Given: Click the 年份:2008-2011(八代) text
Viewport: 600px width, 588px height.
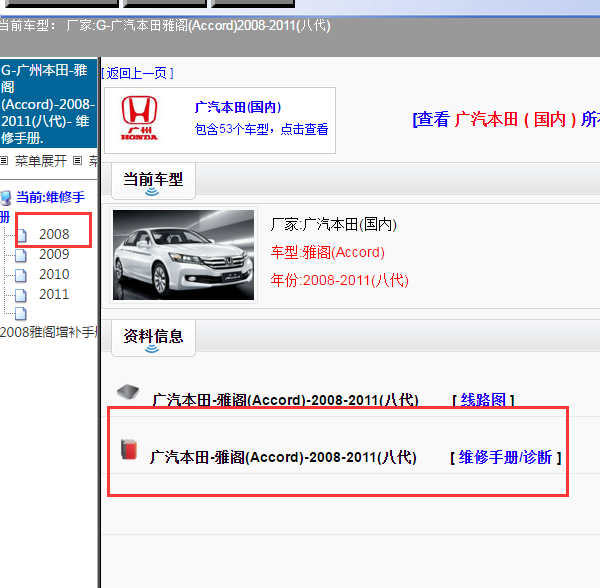Looking at the screenshot, I should pyautogui.click(x=339, y=280).
